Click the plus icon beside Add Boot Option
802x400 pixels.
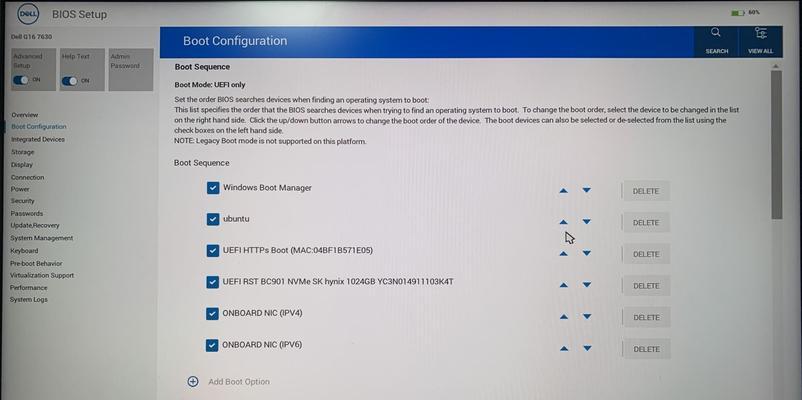click(x=193, y=382)
